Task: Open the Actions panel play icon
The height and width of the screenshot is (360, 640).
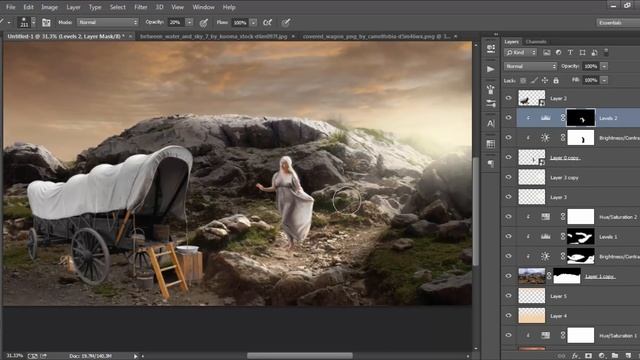Action: [491, 69]
